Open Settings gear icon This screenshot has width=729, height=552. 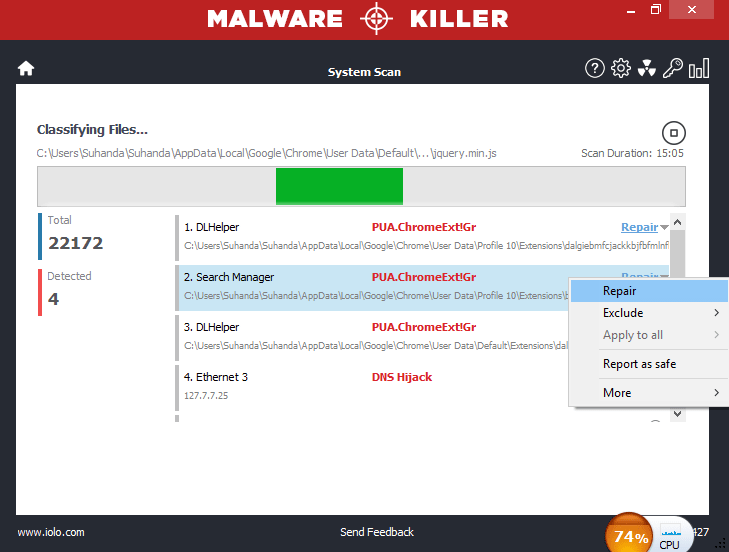click(x=621, y=68)
